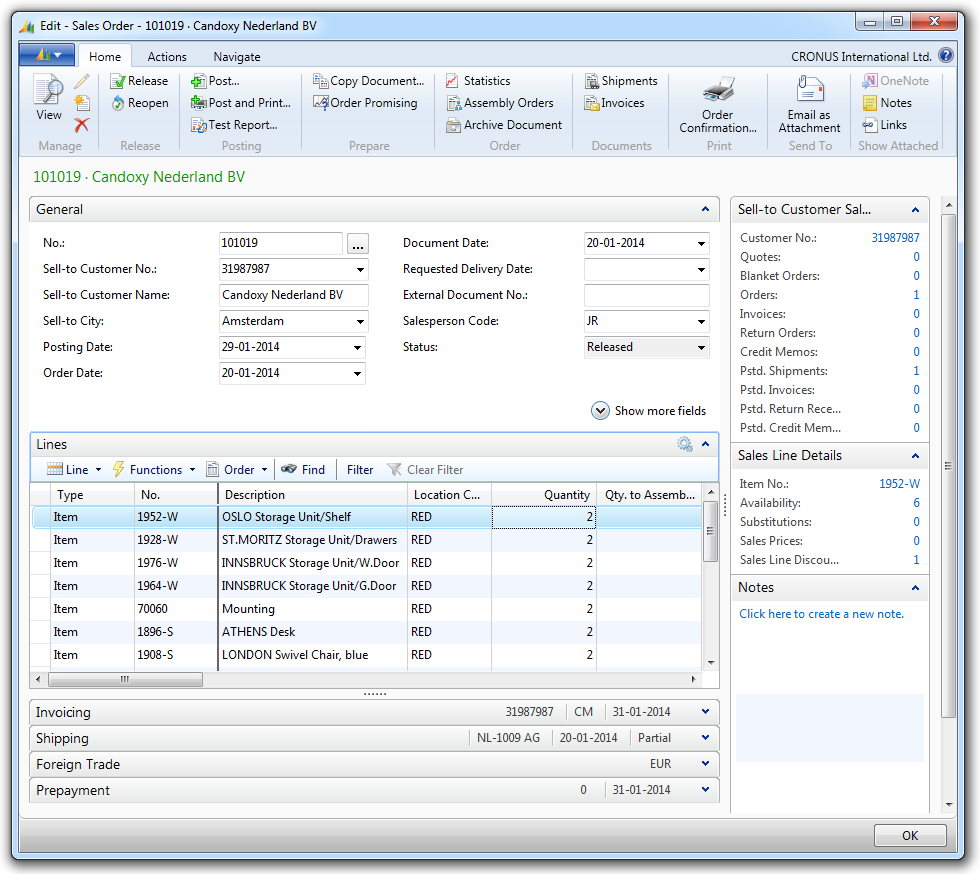Select the ATHENS Desk line description
Image resolution: width=980 pixels, height=874 pixels.
pos(258,632)
